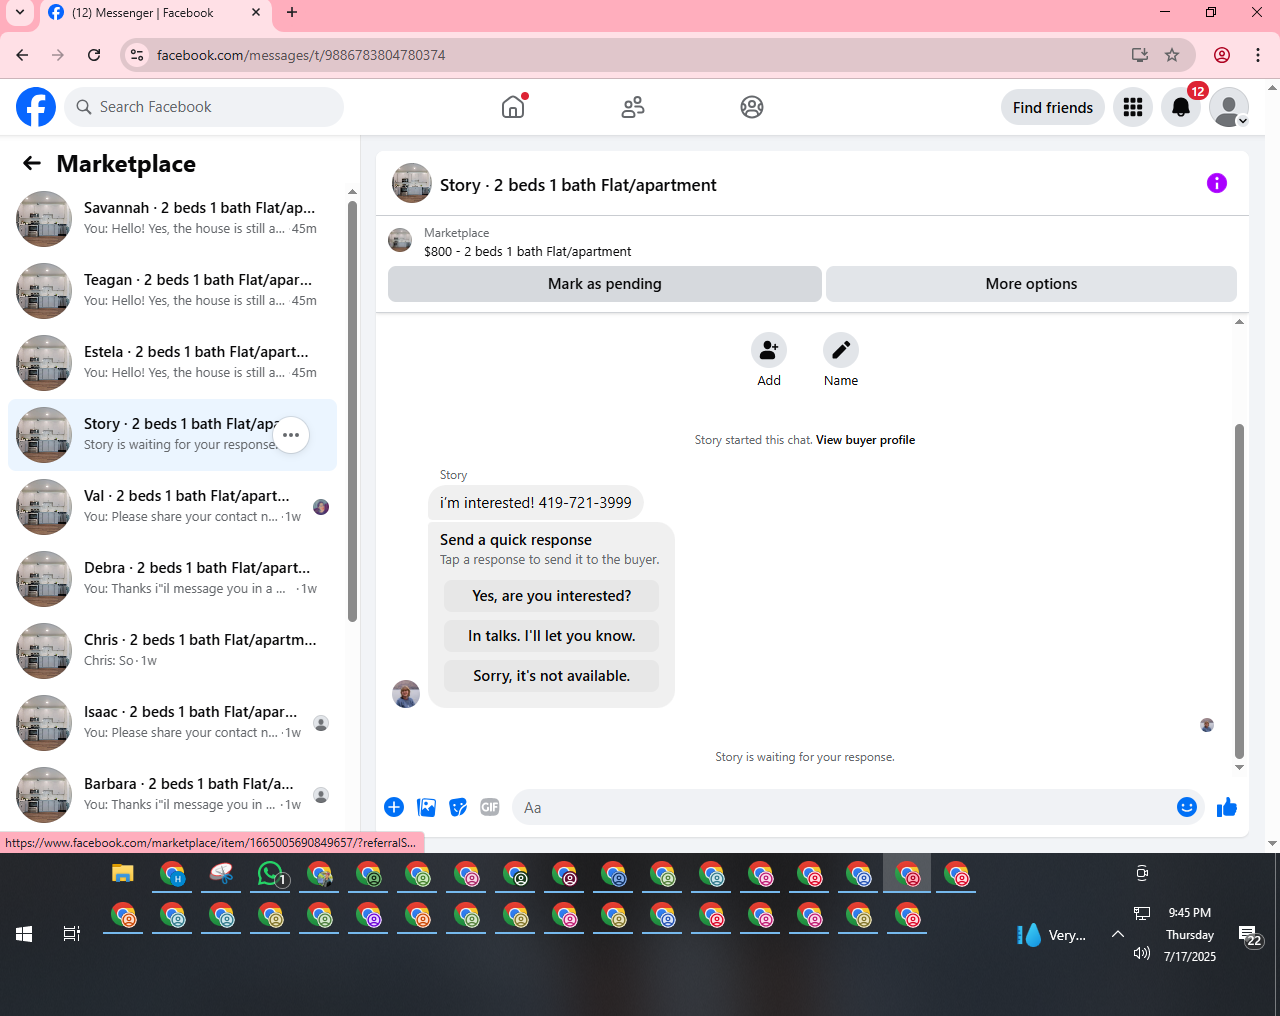The image size is (1280, 1016).
Task: Reload the Facebook page
Action: (94, 55)
